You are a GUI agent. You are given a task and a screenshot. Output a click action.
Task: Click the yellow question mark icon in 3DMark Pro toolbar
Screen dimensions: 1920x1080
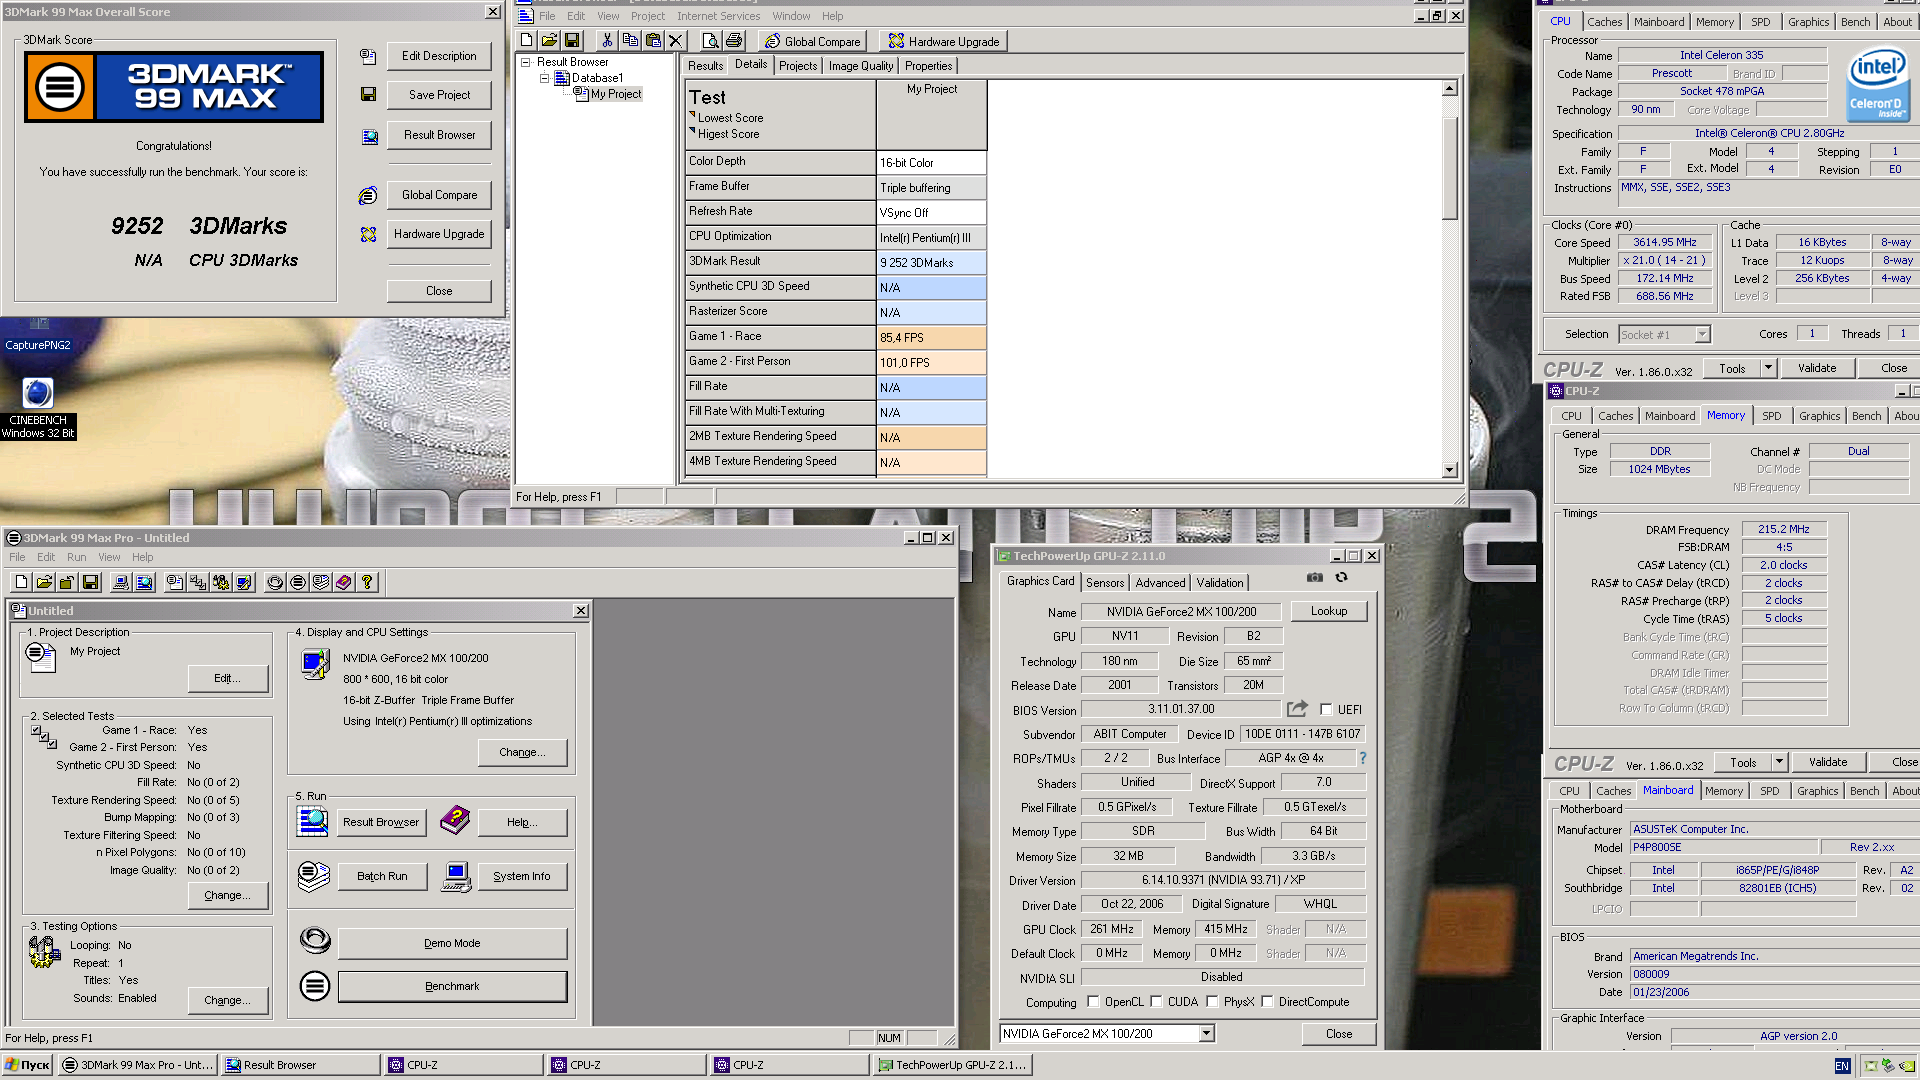click(x=367, y=582)
